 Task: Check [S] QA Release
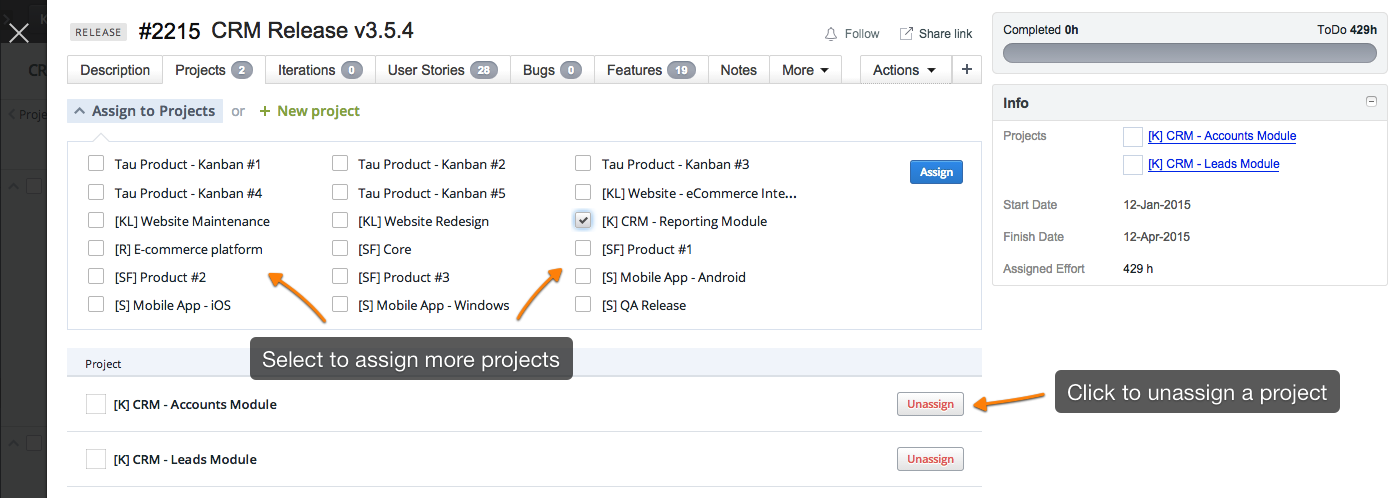tap(583, 304)
